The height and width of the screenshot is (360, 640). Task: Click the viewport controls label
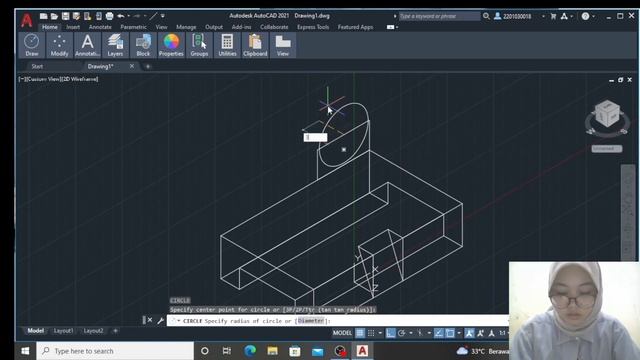click(58, 79)
